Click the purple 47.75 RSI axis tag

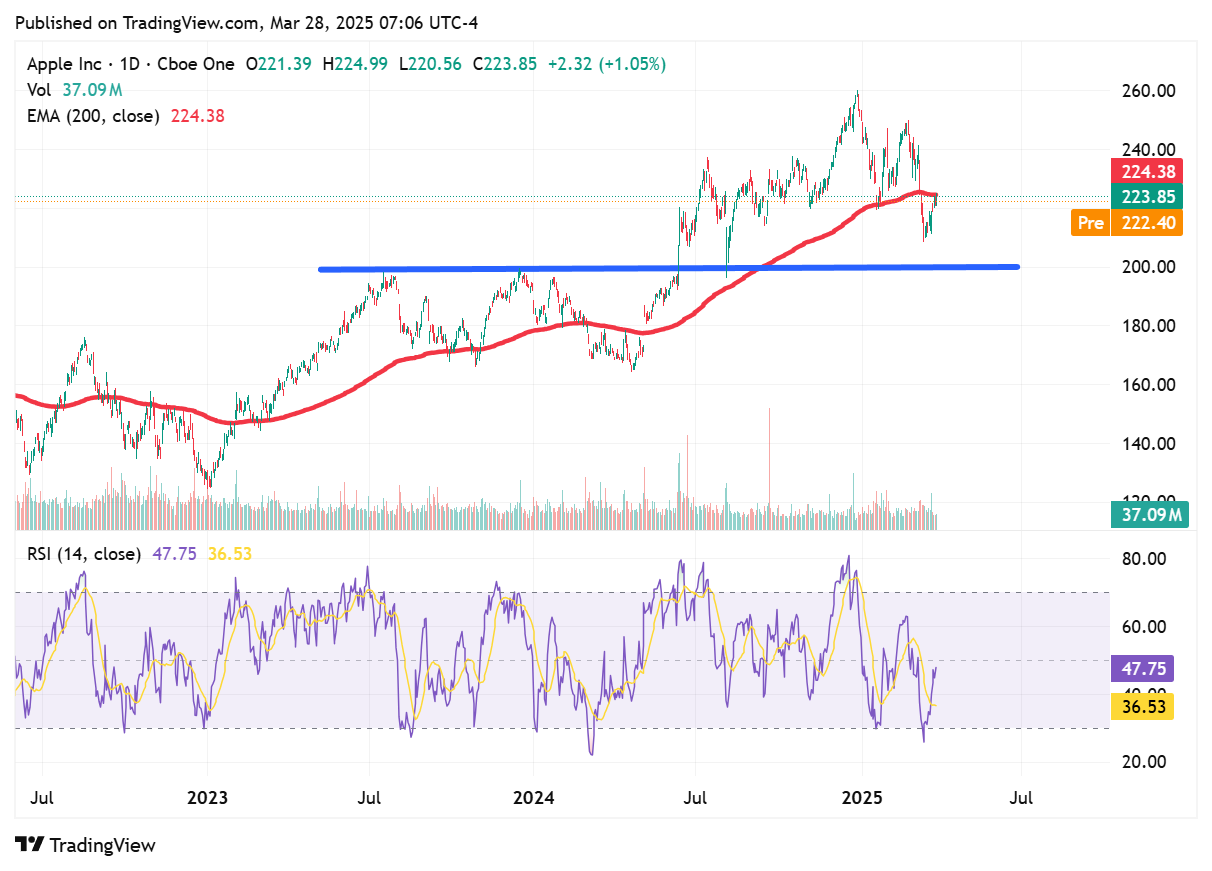coord(1142,669)
